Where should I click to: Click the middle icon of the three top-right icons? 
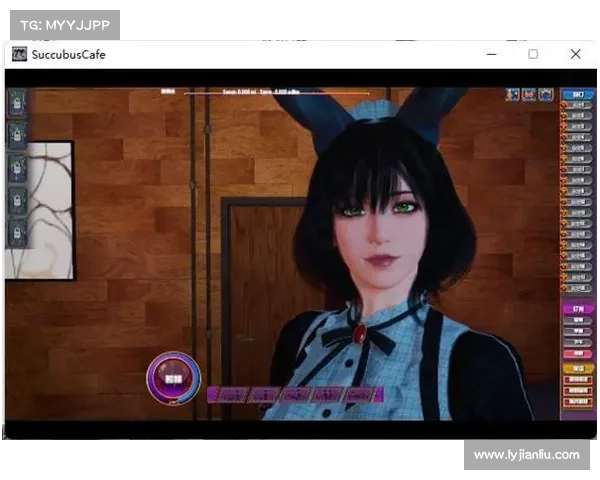[x=529, y=95]
